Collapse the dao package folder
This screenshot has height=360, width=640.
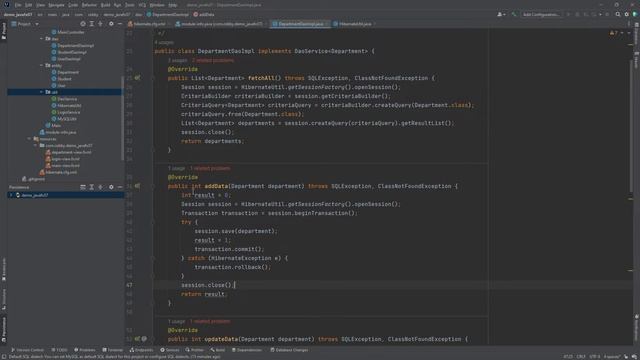click(42, 39)
